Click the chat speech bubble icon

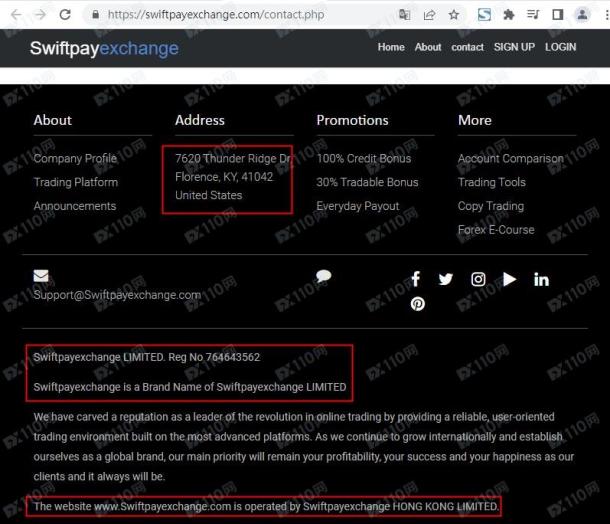[323, 276]
